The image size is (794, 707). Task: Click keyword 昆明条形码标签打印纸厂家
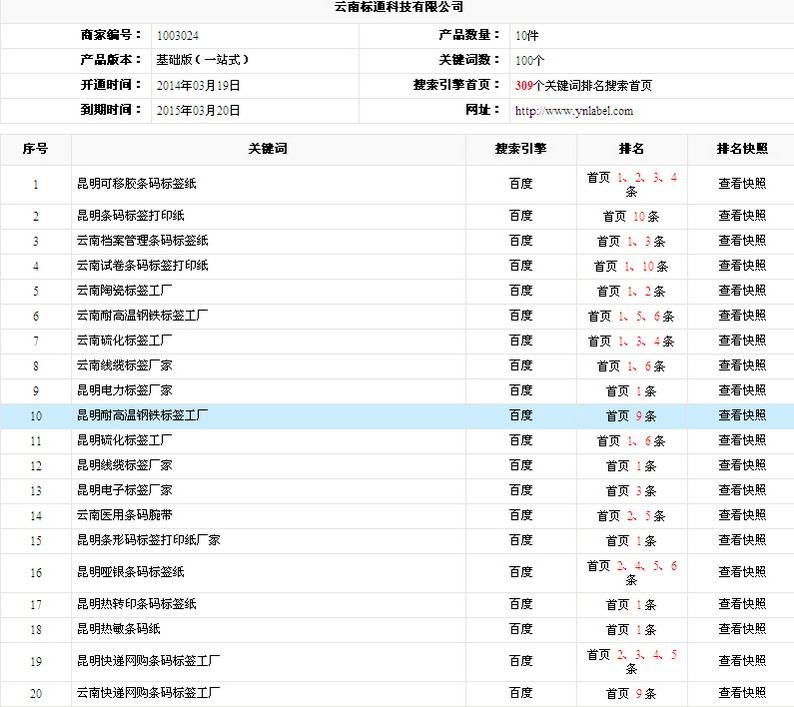pos(148,540)
